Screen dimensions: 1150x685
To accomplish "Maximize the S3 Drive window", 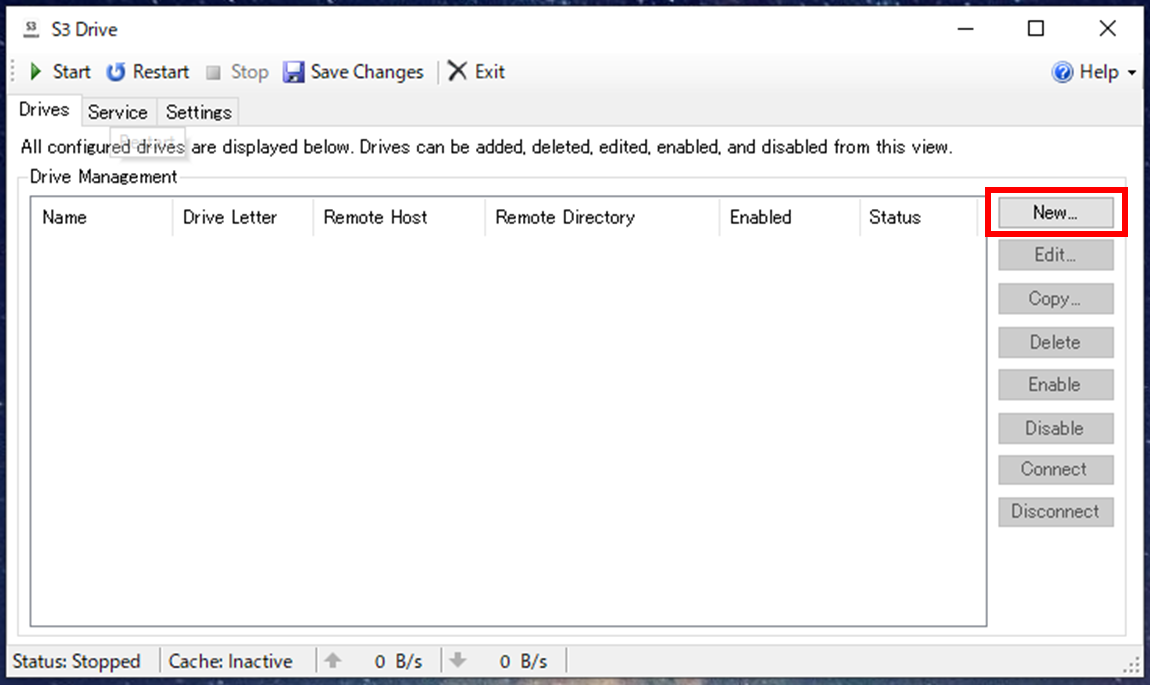I will pyautogui.click(x=1036, y=29).
